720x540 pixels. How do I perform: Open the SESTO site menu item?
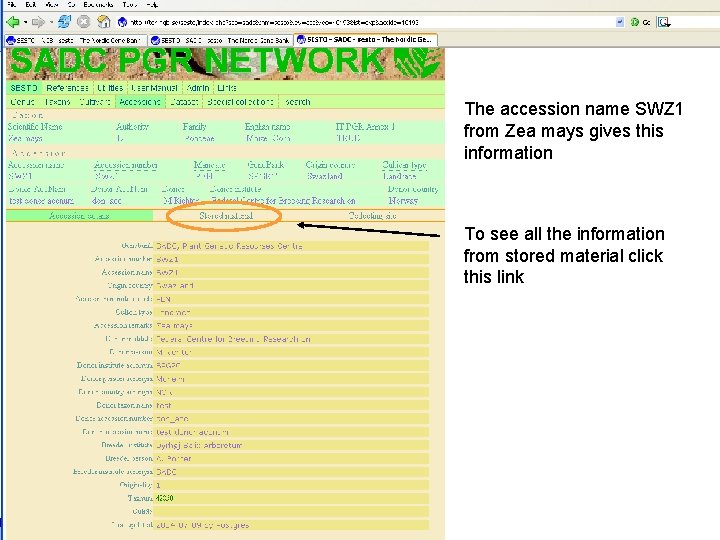coord(24,88)
